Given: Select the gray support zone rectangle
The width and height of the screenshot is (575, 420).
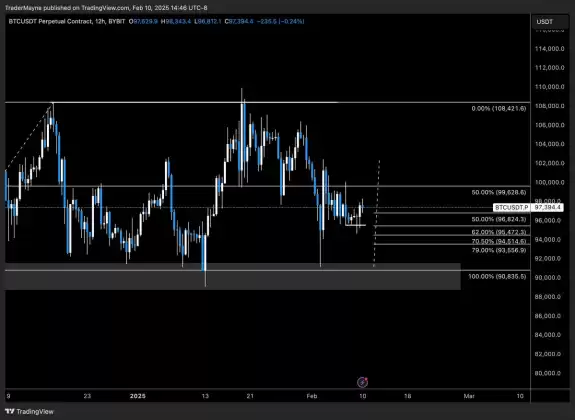Looking at the screenshot, I should (232, 276).
